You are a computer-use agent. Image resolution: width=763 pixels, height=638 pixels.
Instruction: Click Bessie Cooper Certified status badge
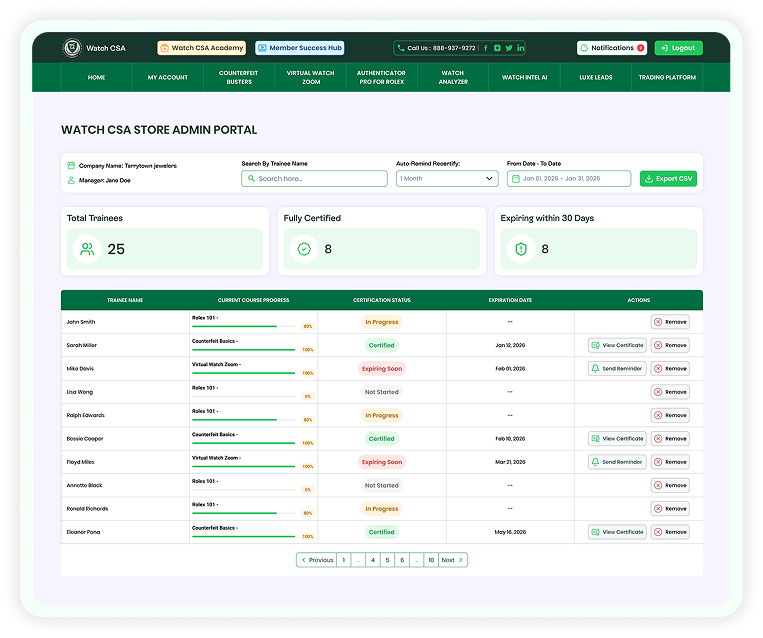coord(382,438)
